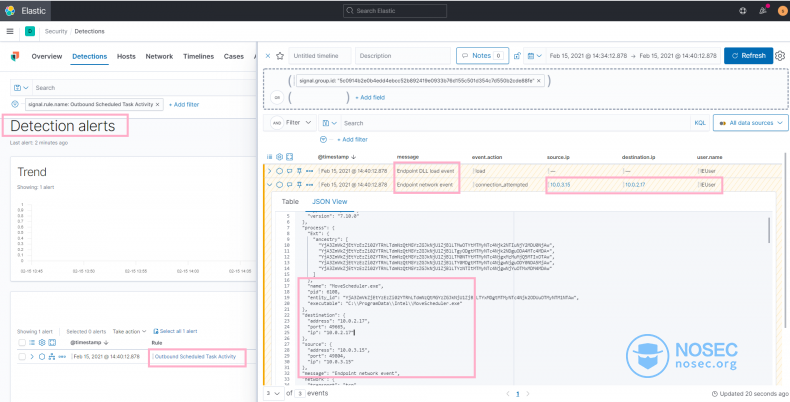Expand the Endpoint DLL load event row

point(269,171)
